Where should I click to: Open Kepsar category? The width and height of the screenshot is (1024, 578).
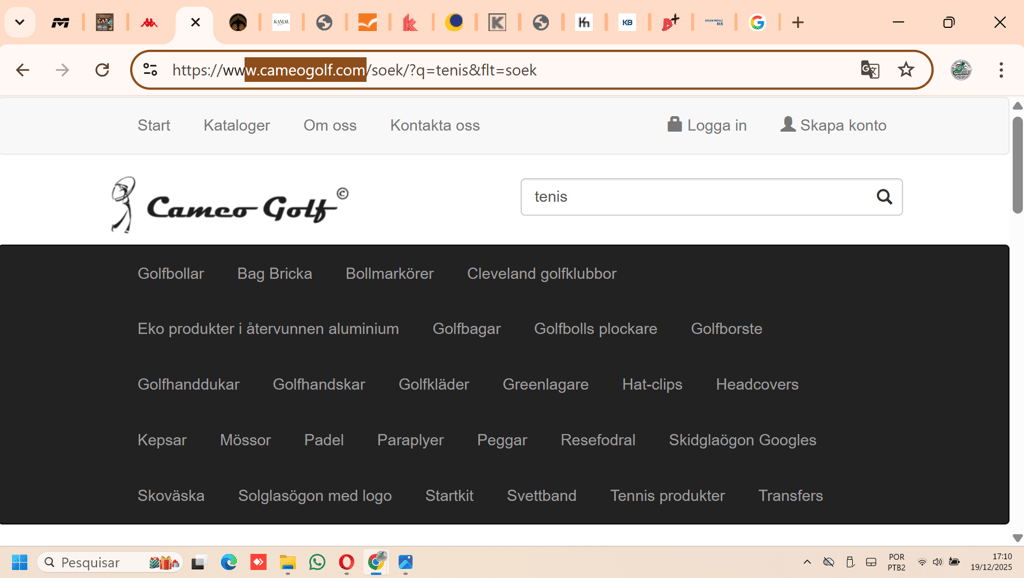pyautogui.click(x=162, y=440)
